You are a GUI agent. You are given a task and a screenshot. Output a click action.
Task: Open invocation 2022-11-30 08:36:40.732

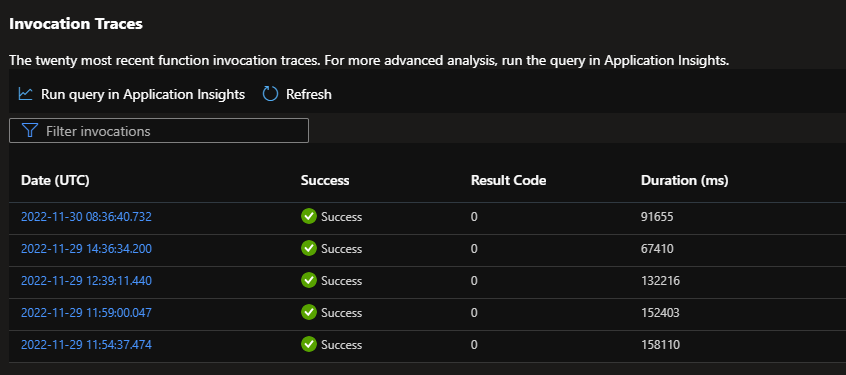click(x=86, y=217)
